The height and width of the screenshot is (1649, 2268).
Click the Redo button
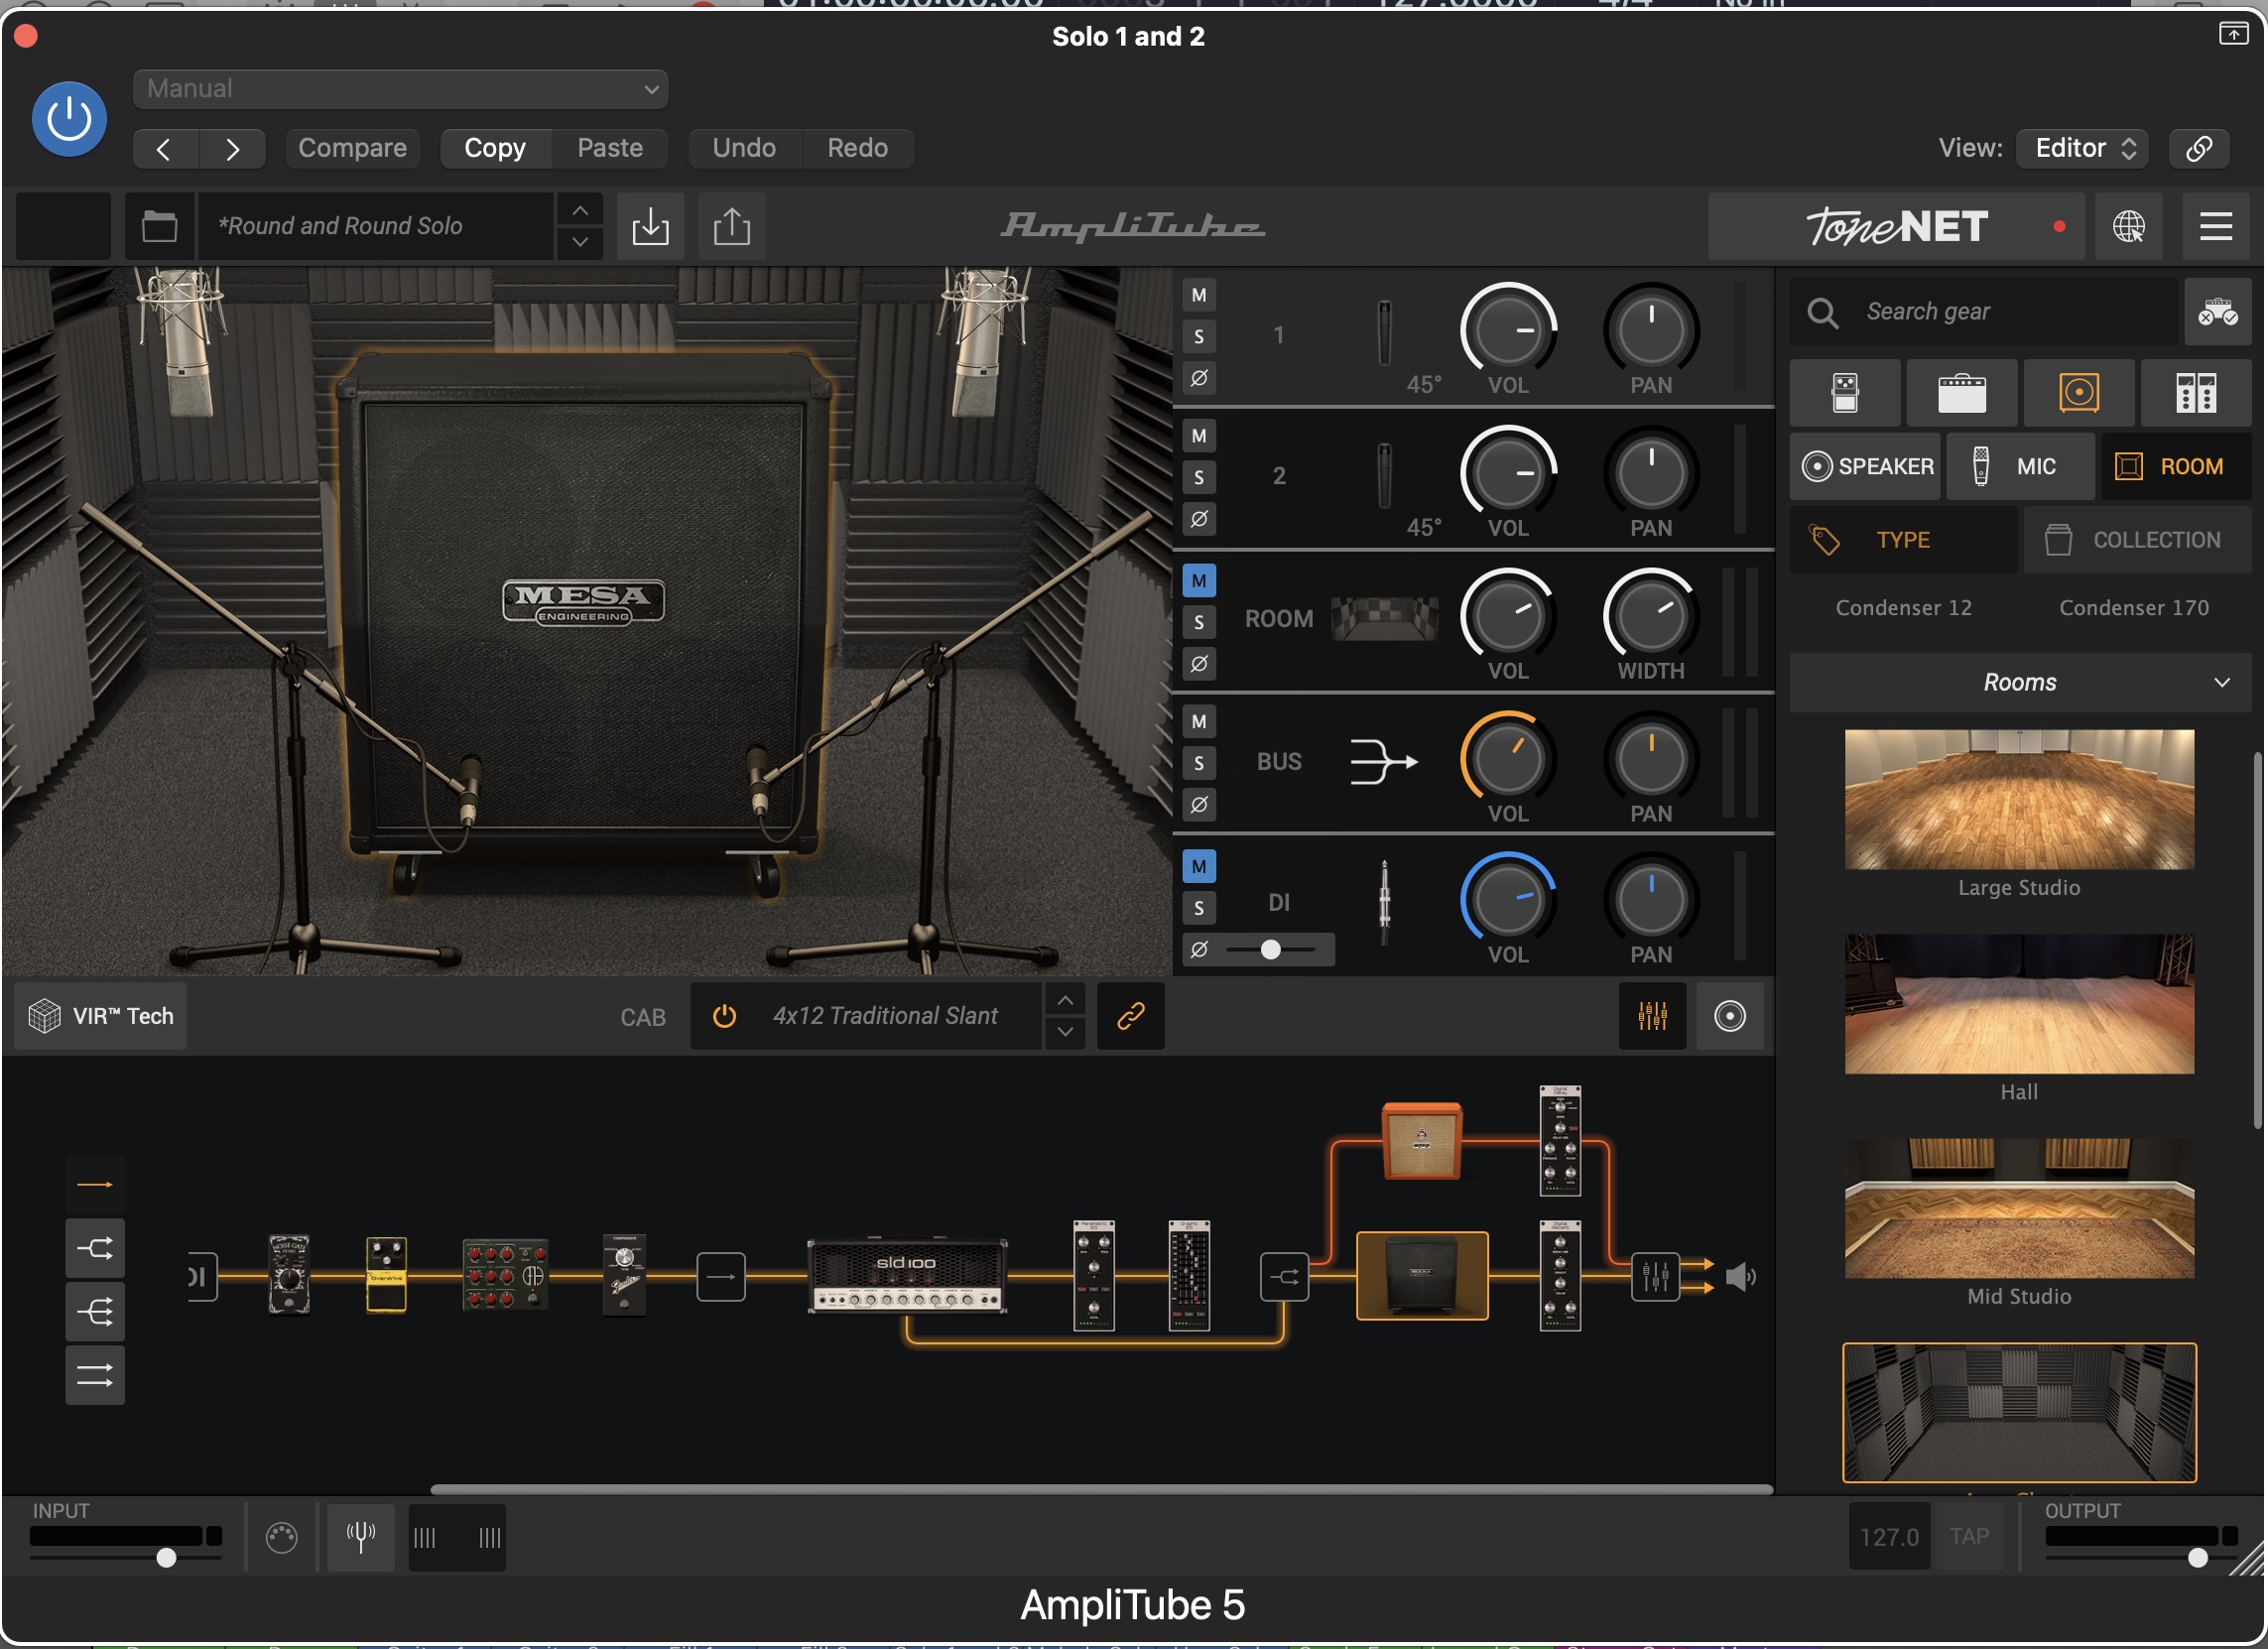click(x=857, y=148)
